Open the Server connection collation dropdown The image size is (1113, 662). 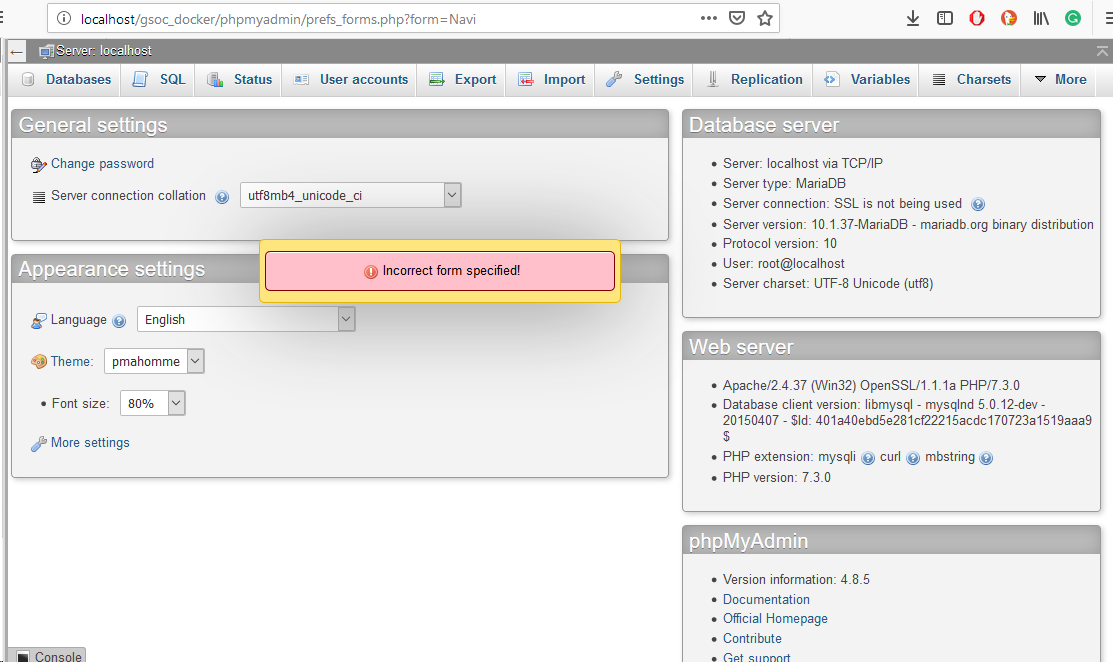(x=452, y=195)
